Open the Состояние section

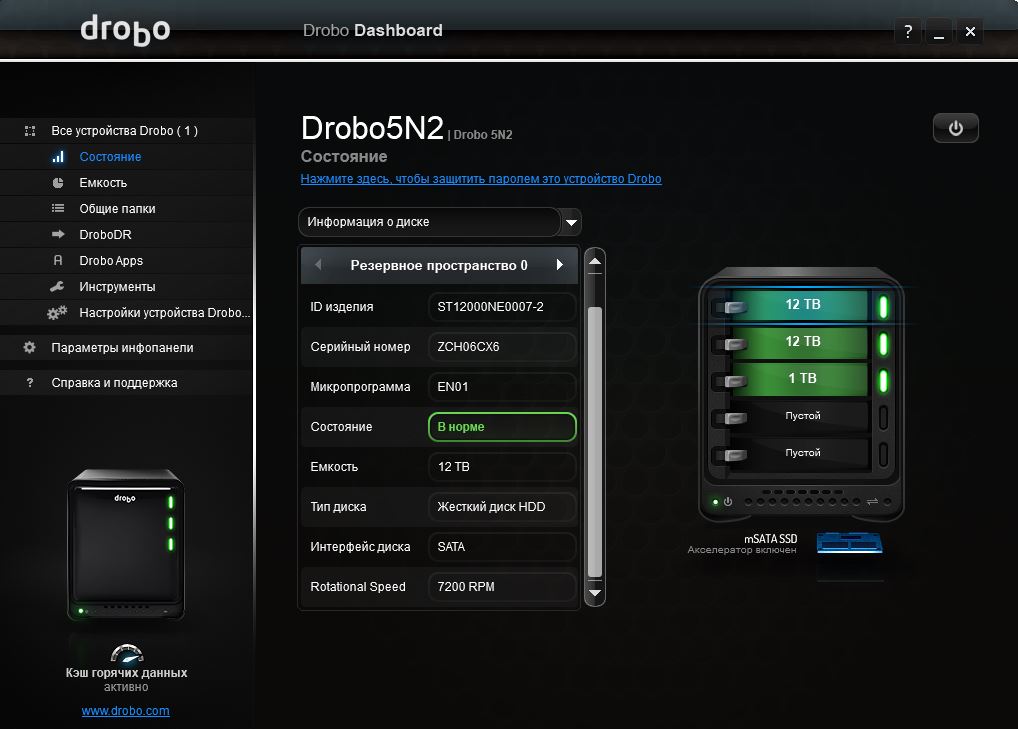110,156
